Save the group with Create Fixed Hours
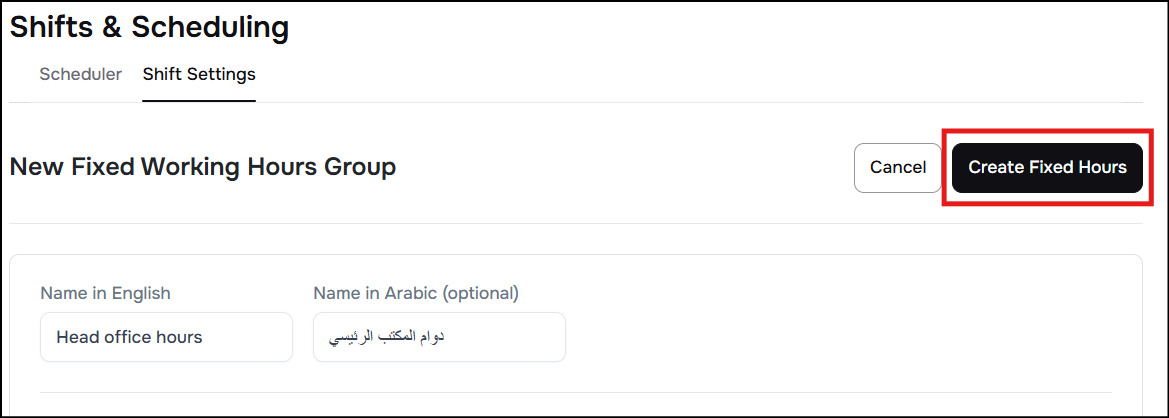 click(1047, 167)
